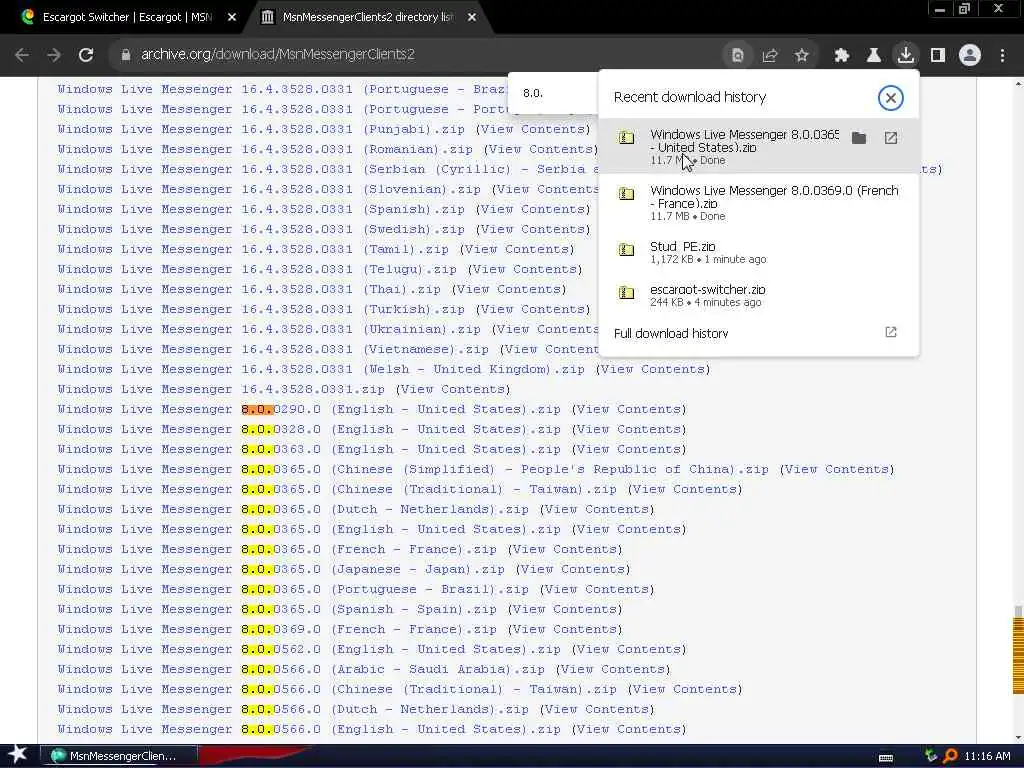Download 8.0.0365.0 English United States zip
The image size is (1024, 768).
(308, 530)
